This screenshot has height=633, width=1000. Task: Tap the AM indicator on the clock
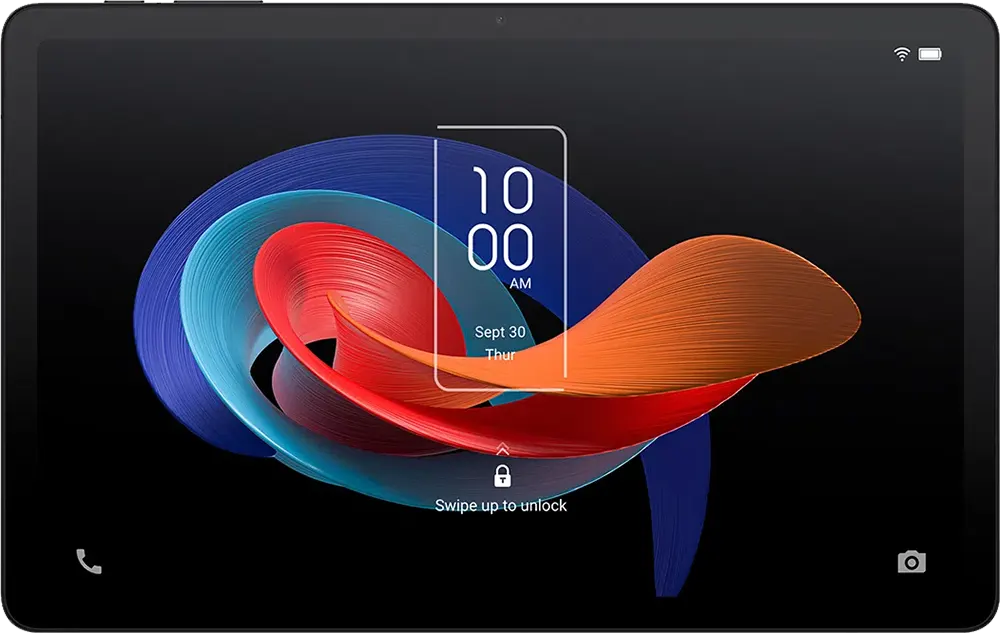tap(520, 284)
